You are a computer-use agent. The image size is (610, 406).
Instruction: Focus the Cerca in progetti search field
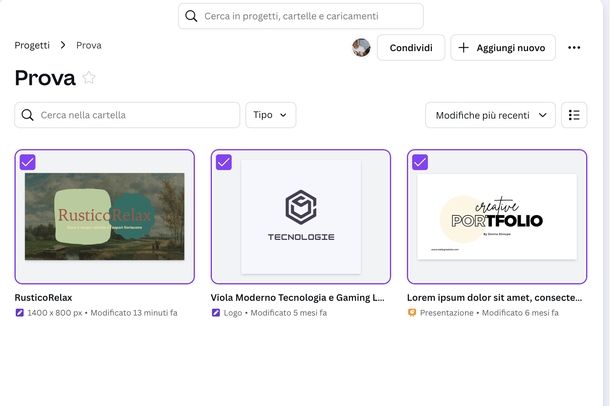(x=301, y=16)
